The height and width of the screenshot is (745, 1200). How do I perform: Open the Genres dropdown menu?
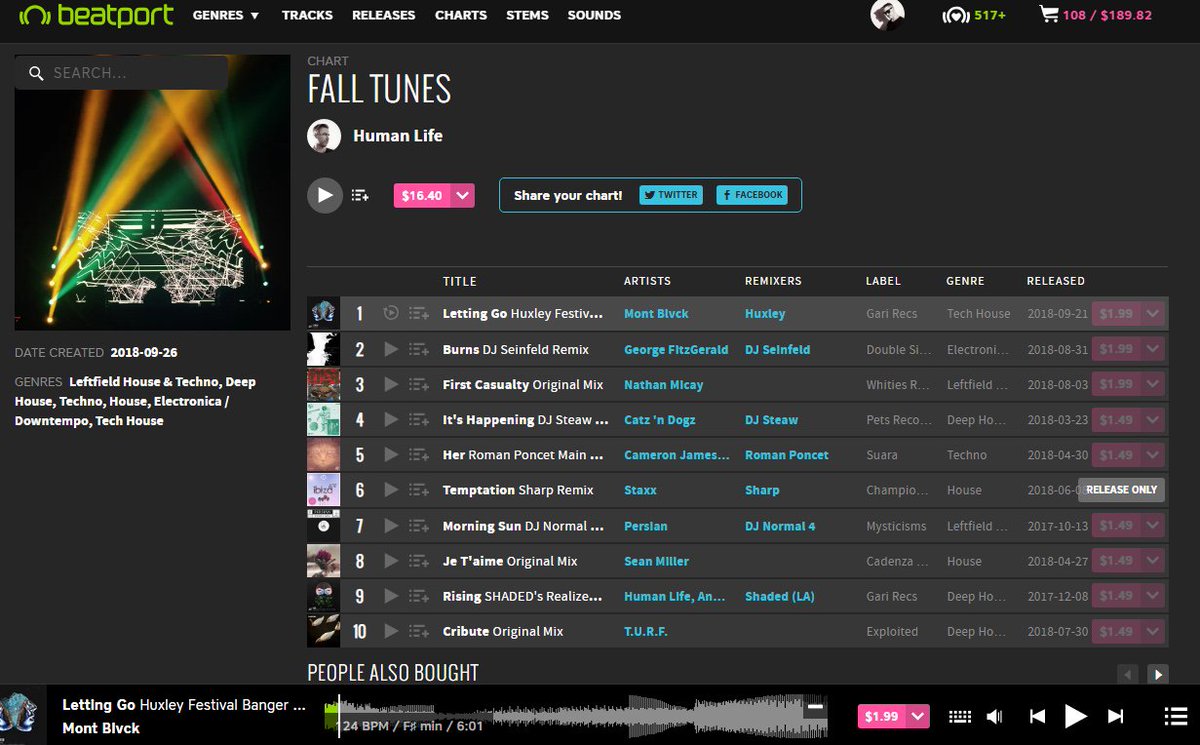pos(226,15)
